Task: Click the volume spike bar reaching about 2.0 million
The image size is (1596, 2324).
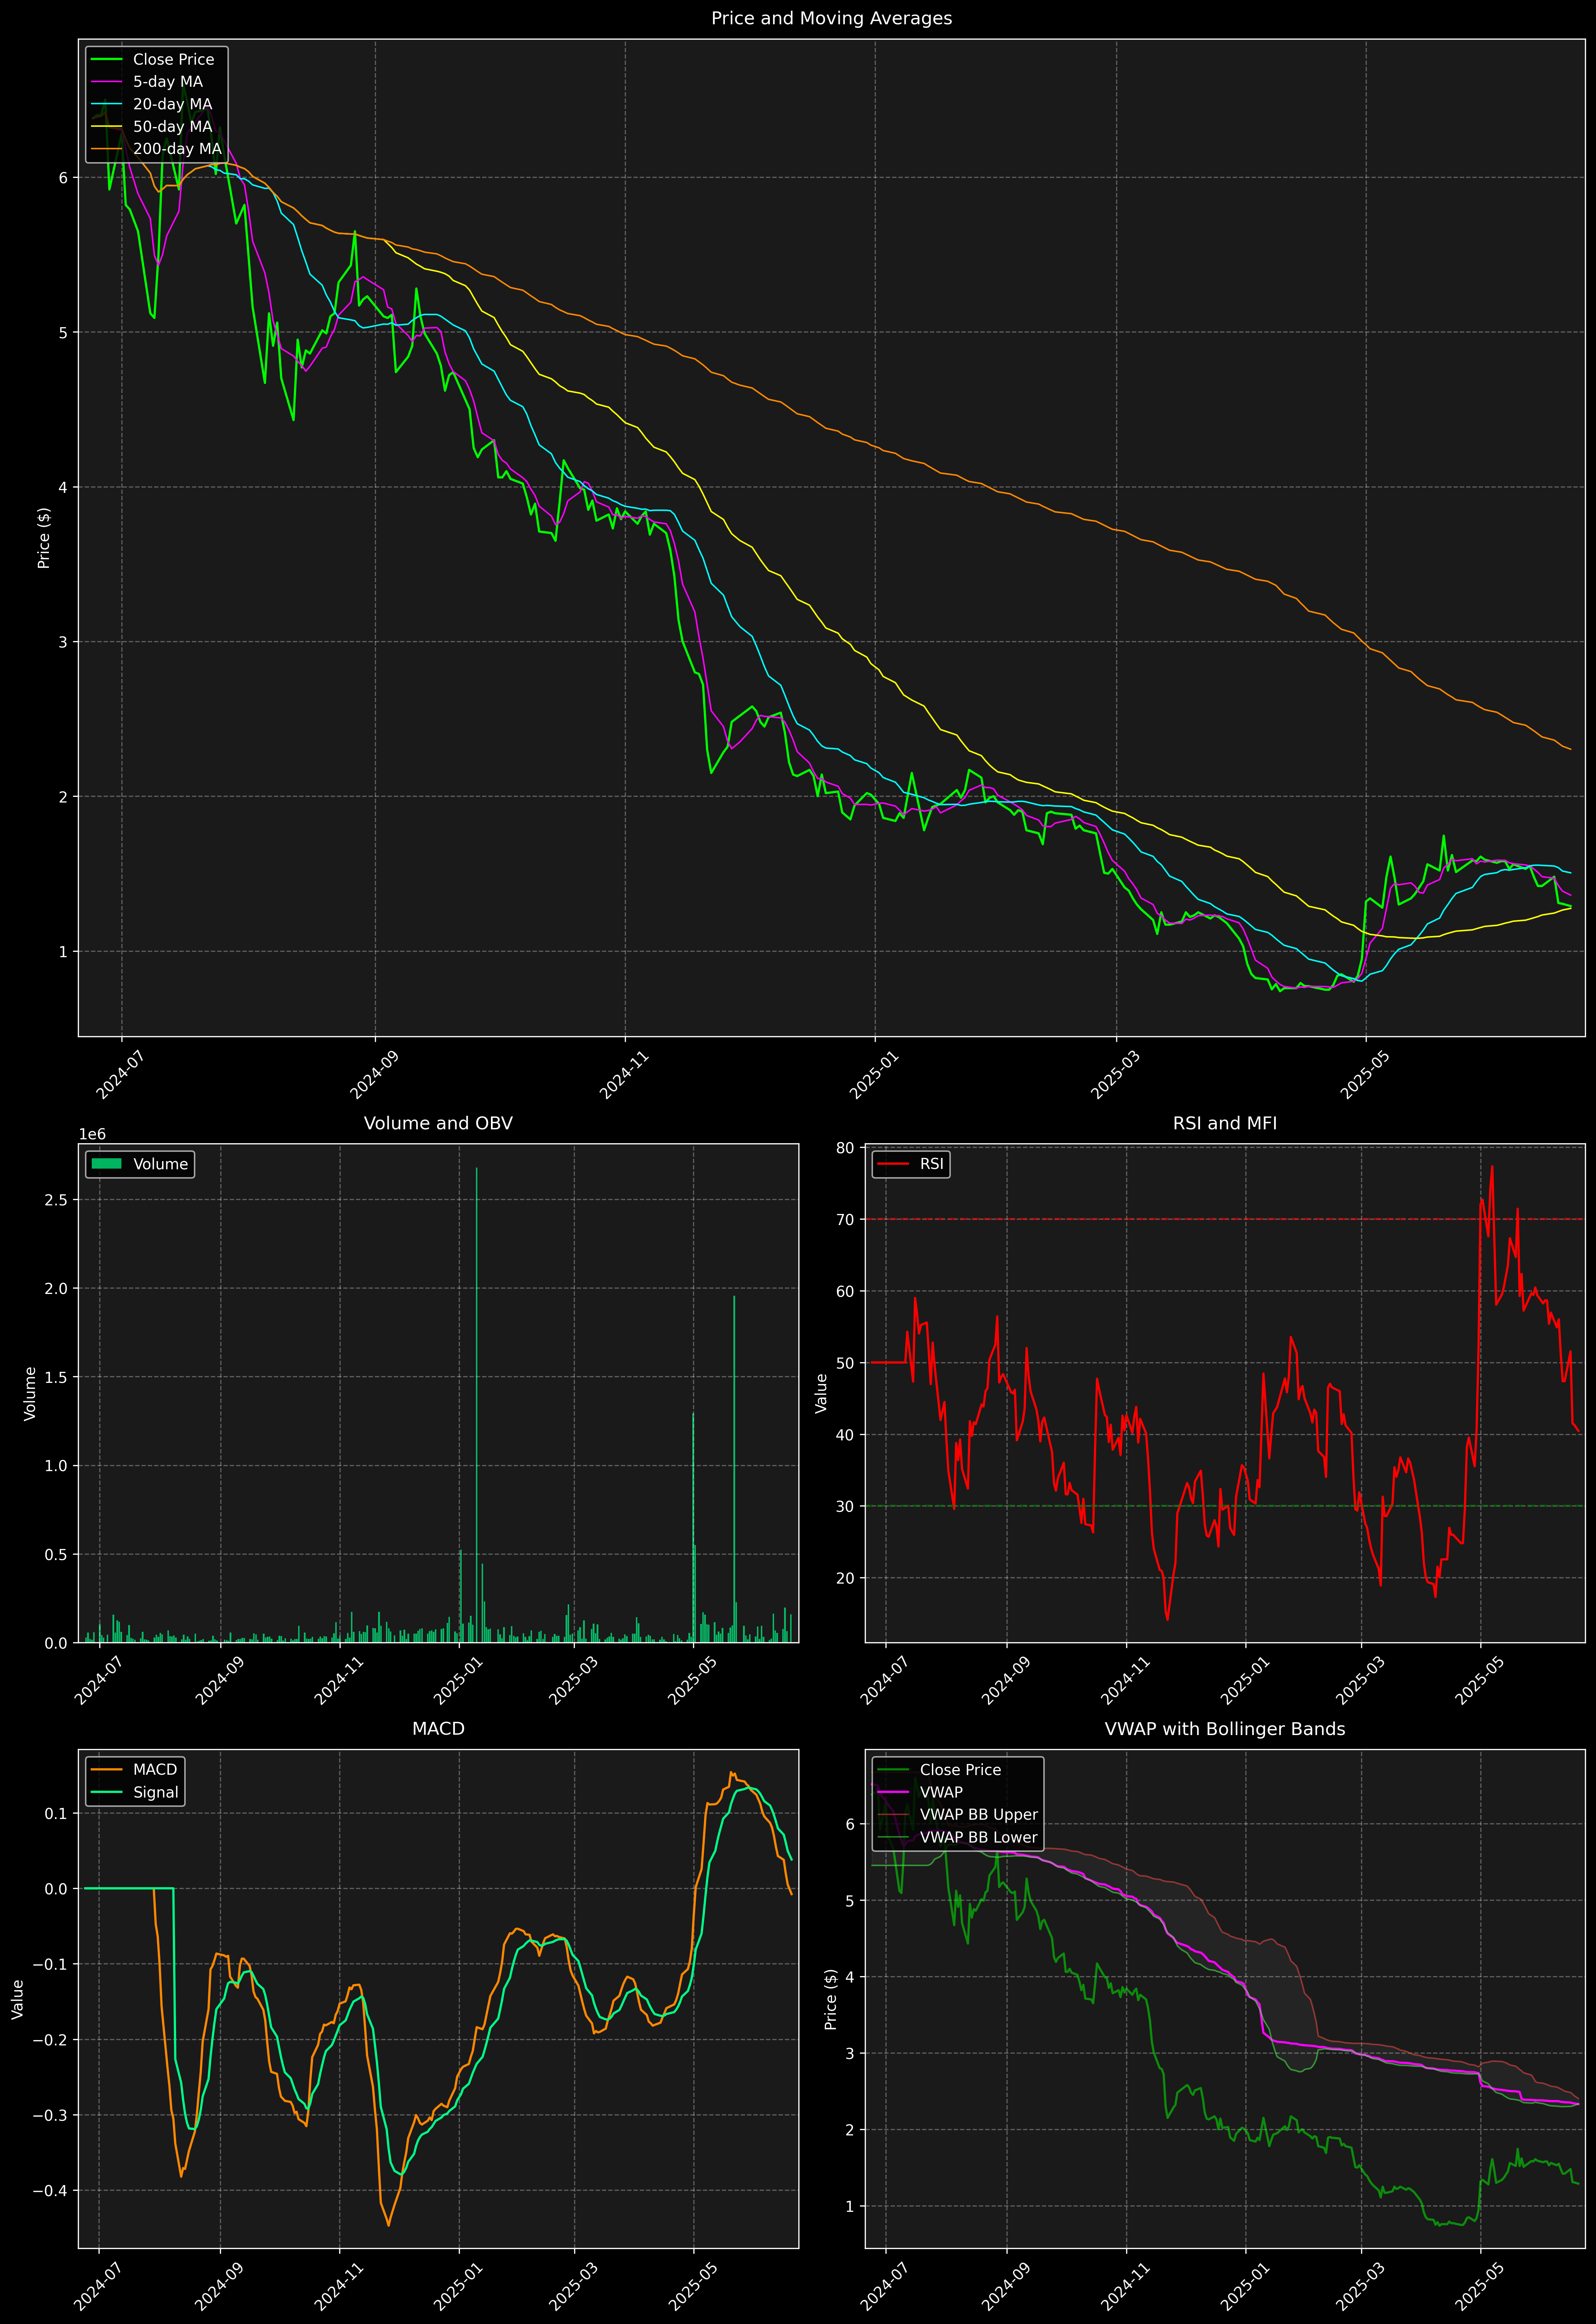Action: pos(734,1469)
